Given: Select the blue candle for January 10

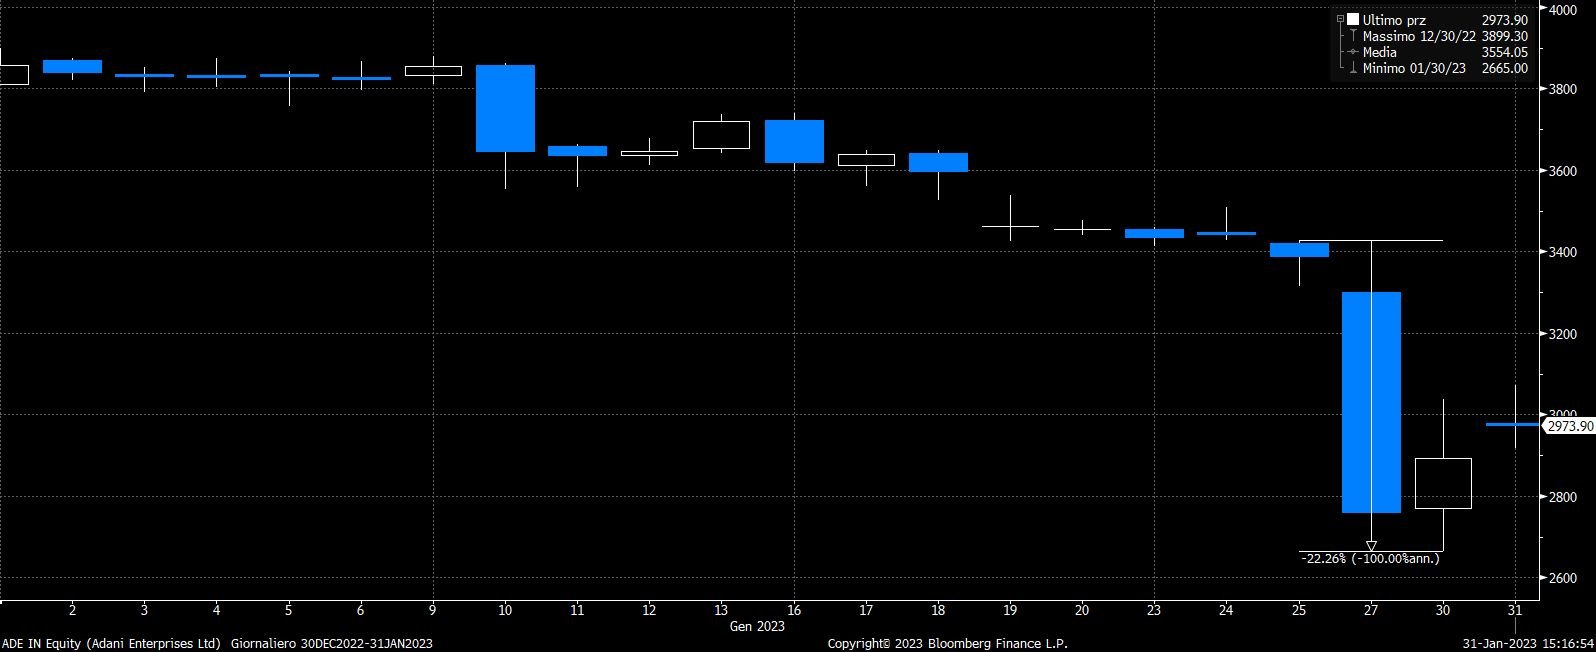Looking at the screenshot, I should point(505,108).
